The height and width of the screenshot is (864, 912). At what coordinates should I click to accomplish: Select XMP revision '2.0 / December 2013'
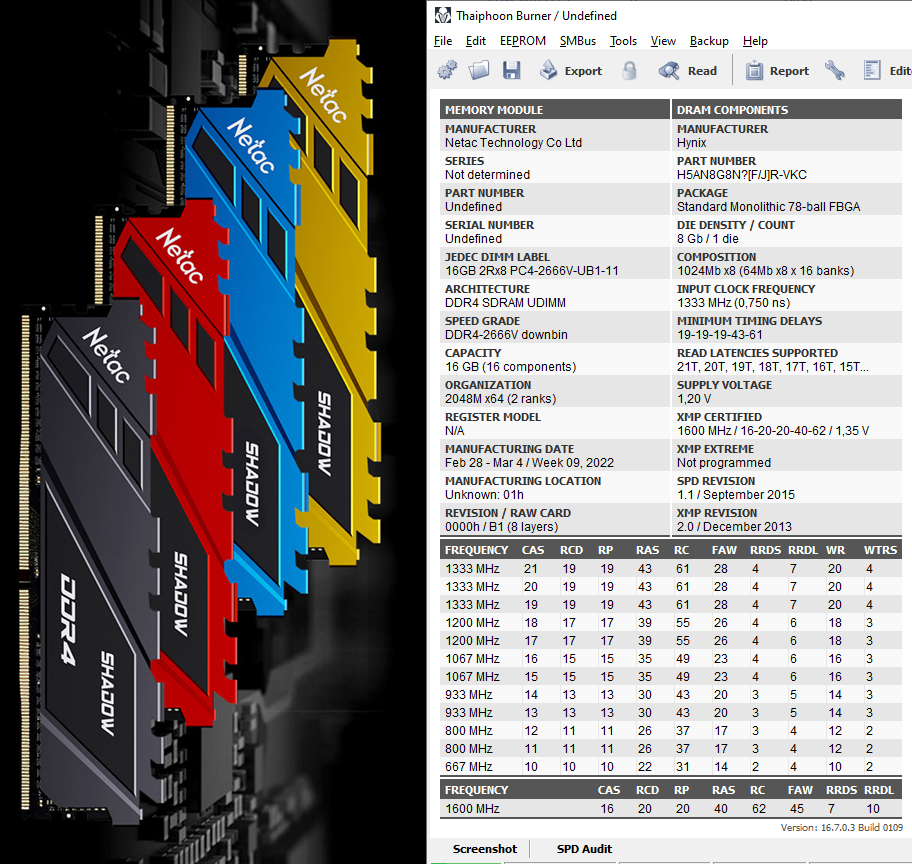(x=734, y=527)
